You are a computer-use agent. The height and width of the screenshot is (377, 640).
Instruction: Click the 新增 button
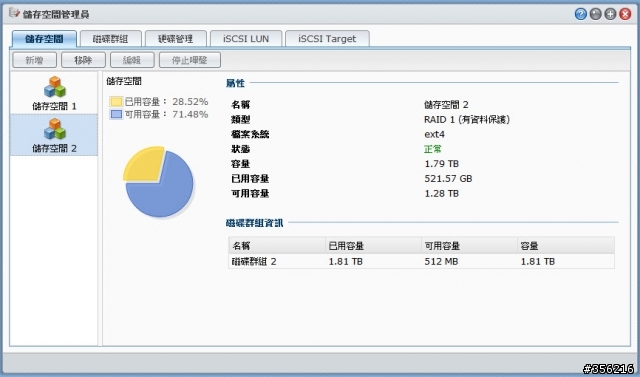coord(34,60)
